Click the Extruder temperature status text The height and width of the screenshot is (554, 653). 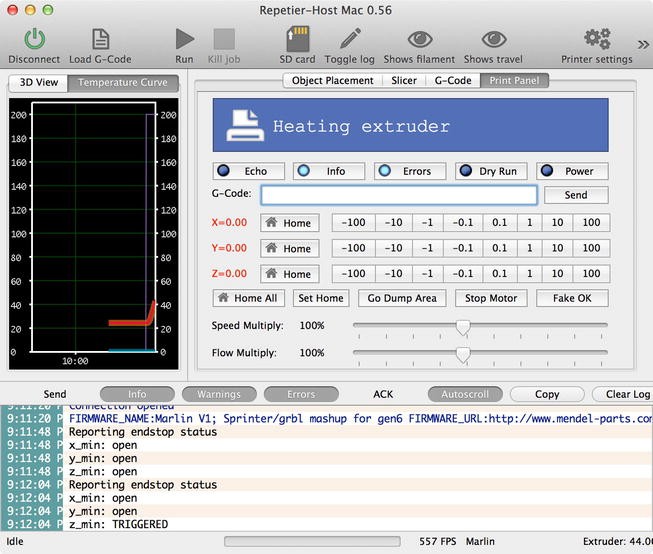pos(618,542)
